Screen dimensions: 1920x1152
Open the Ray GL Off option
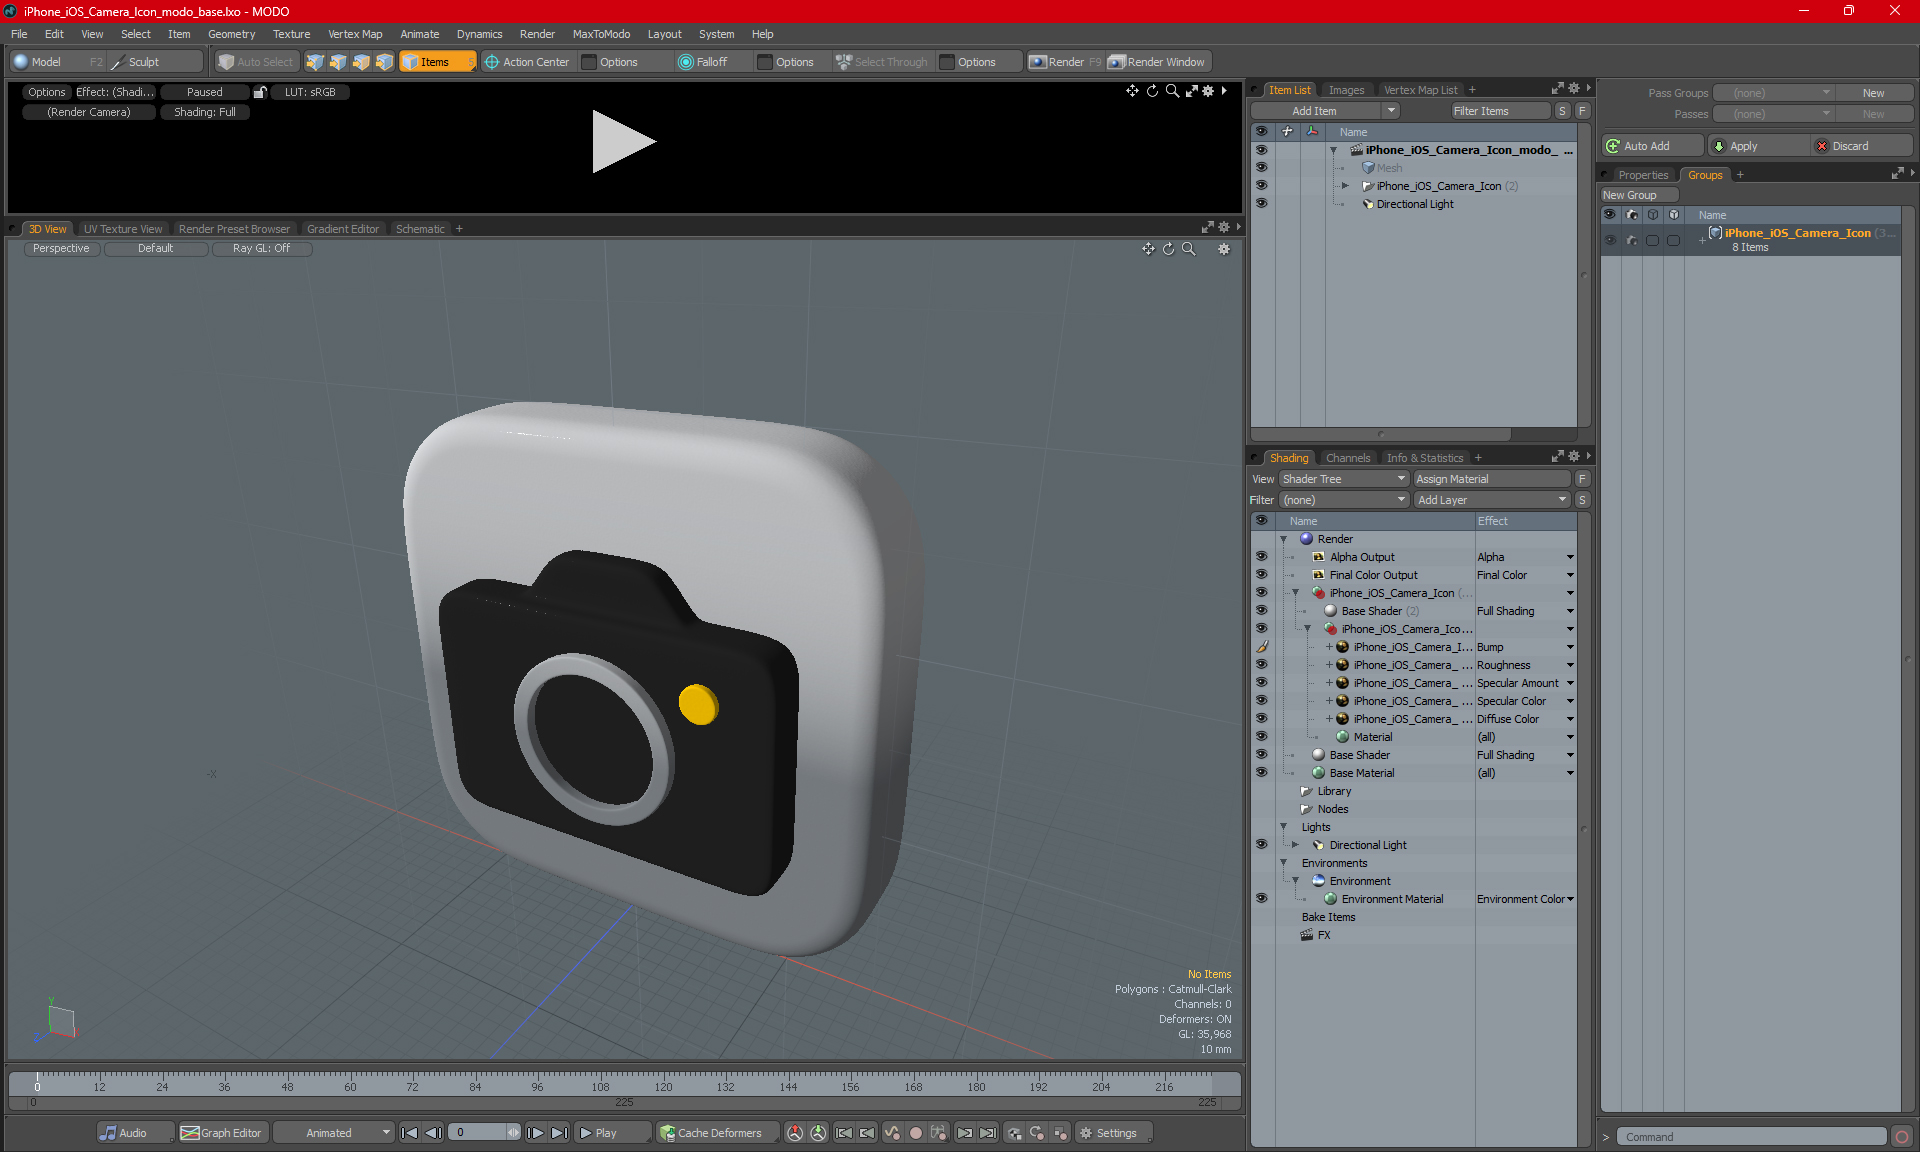tap(261, 248)
